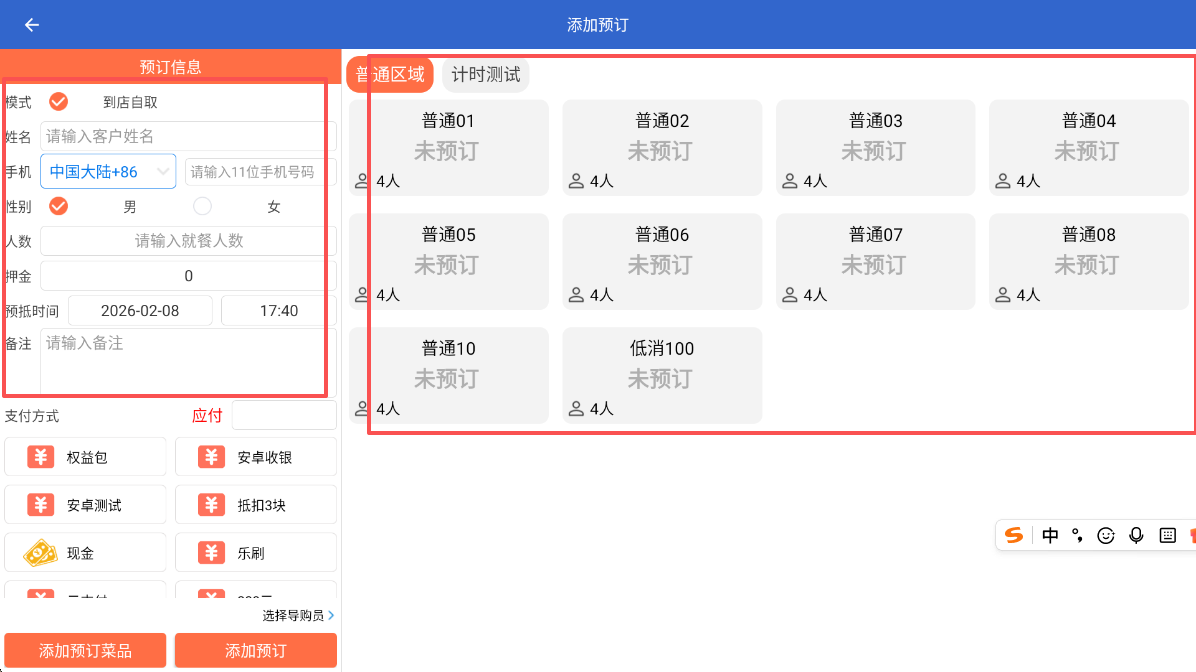This screenshot has height=672, width=1196.
Task: Pick 安卓收银 payment yen icon
Action: (211, 457)
